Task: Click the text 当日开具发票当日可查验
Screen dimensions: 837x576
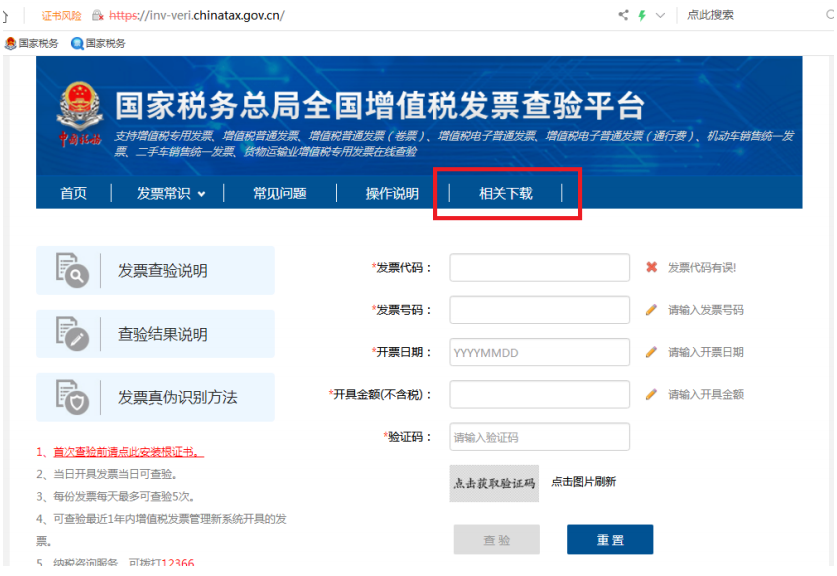Action: point(115,474)
